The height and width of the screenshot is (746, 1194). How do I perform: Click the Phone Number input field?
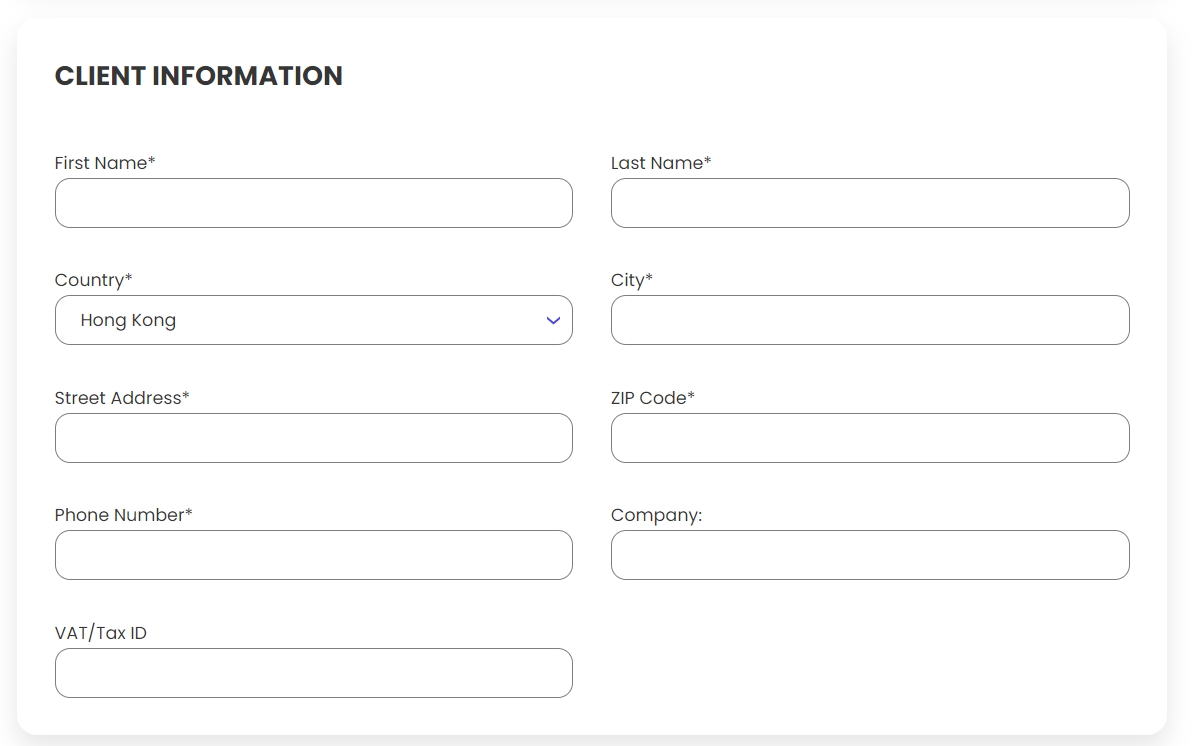(313, 555)
